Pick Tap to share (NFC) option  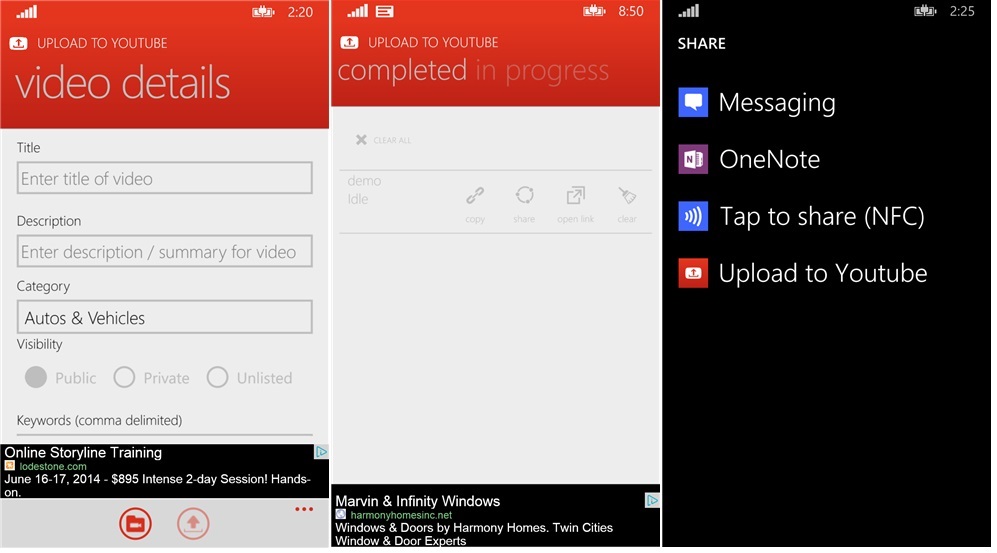pyautogui.click(x=821, y=217)
